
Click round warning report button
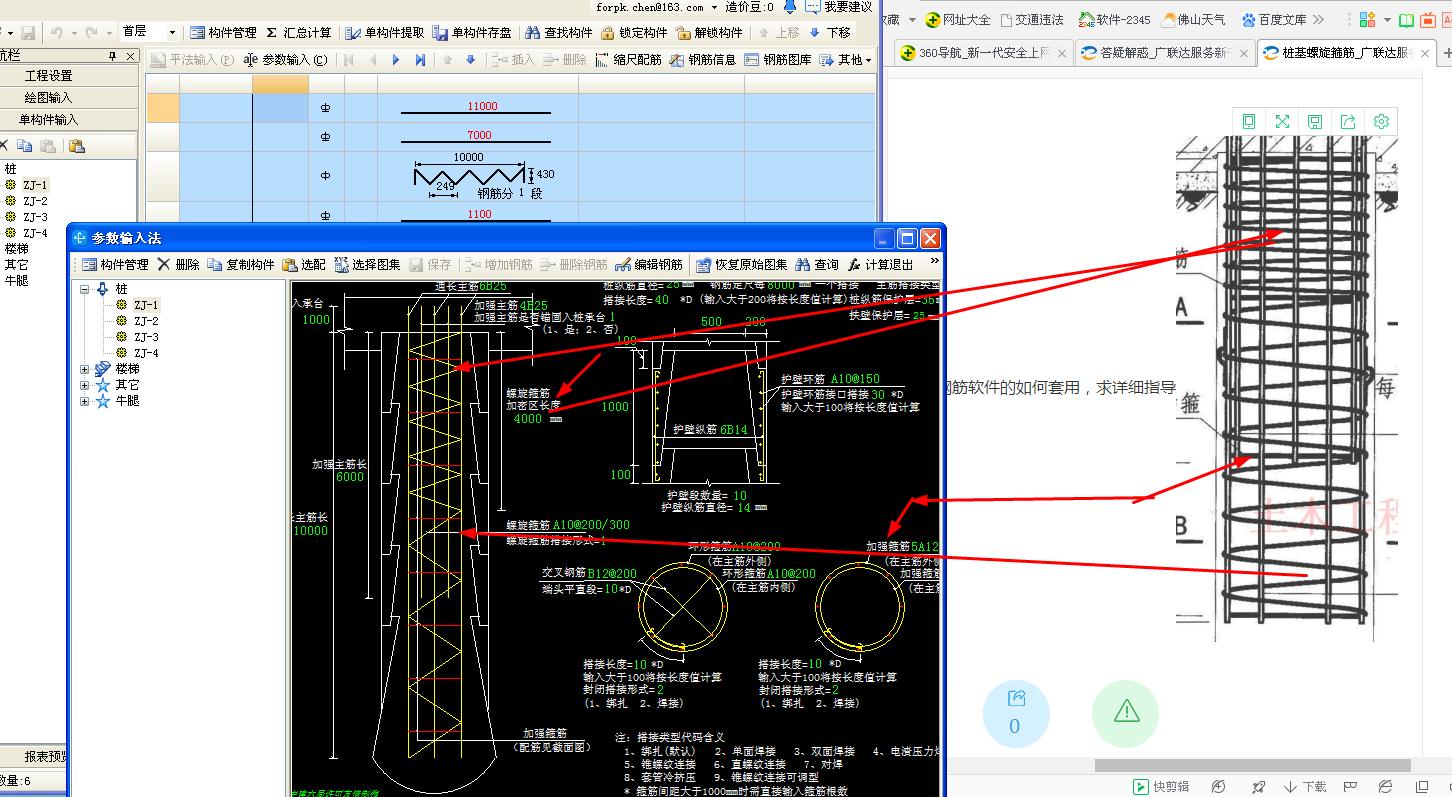(1126, 713)
